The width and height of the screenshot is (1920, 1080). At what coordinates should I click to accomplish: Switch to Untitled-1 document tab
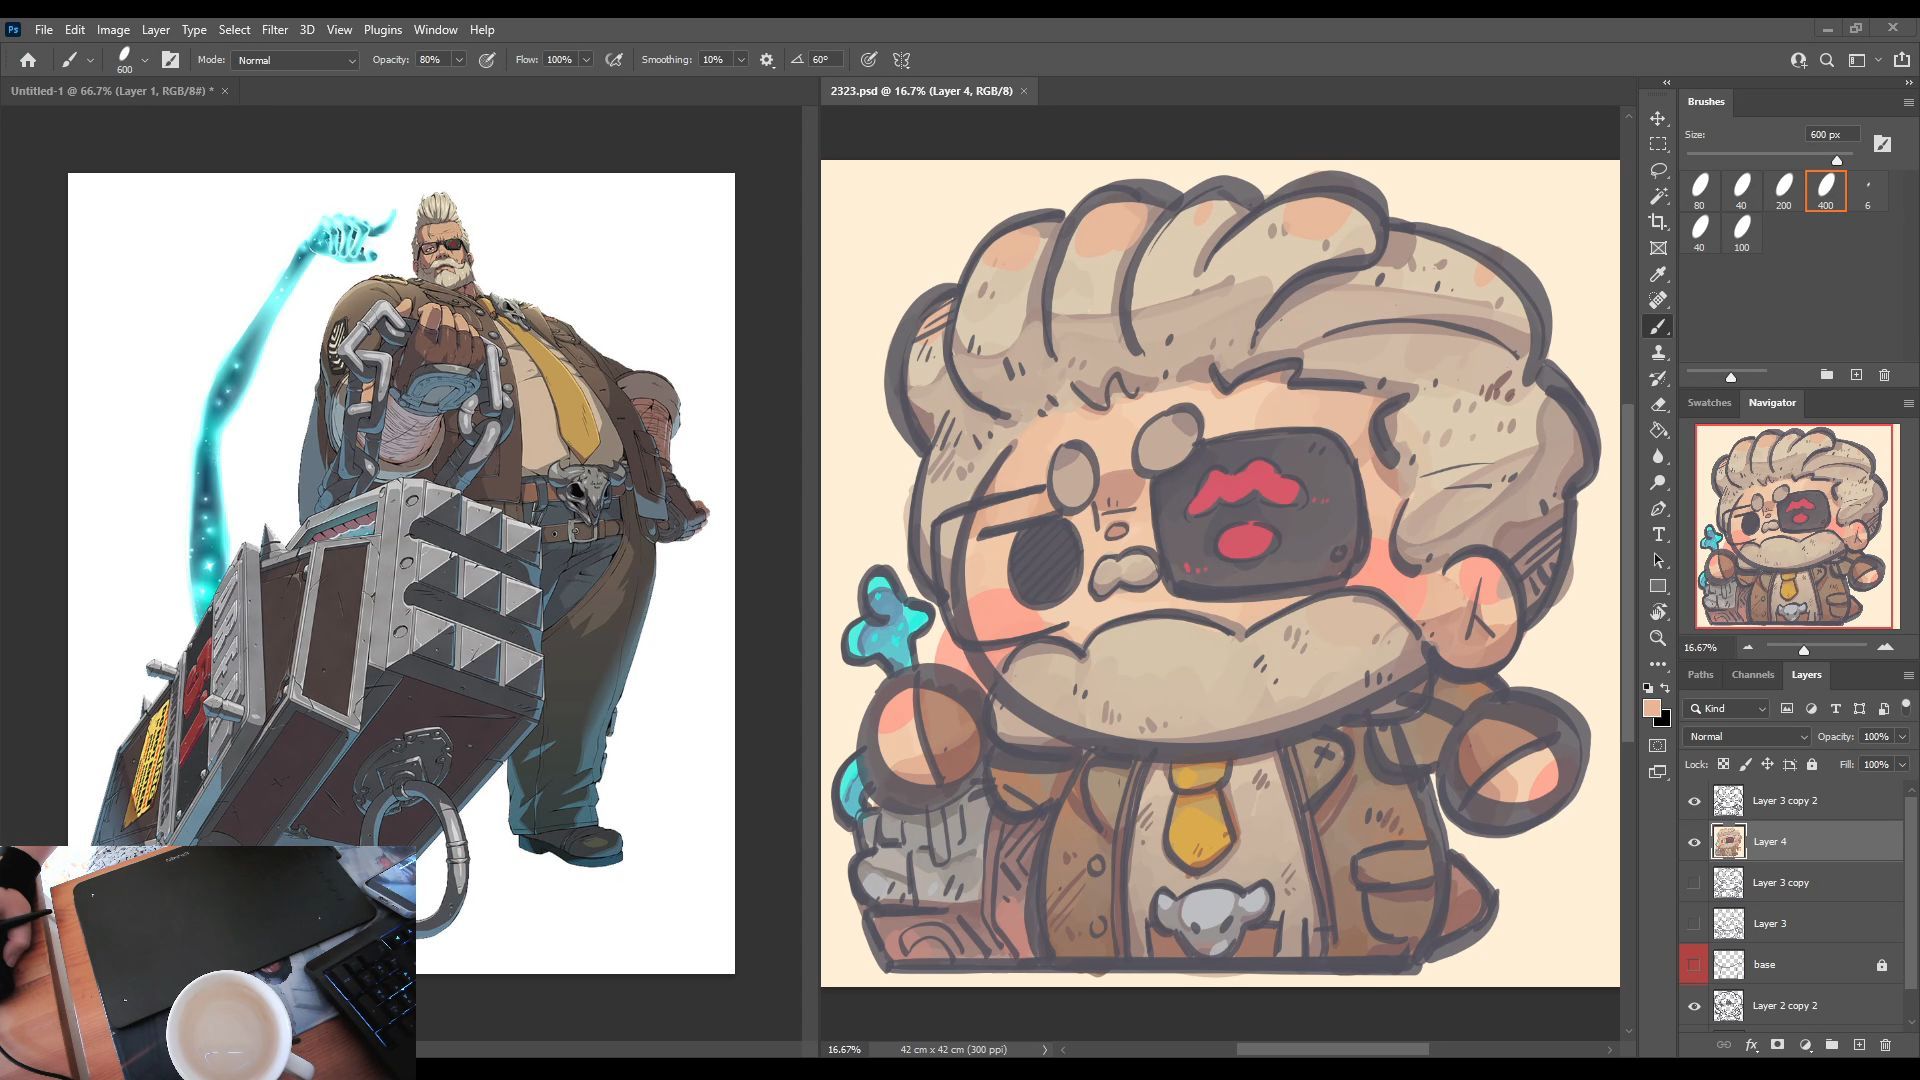tap(112, 91)
